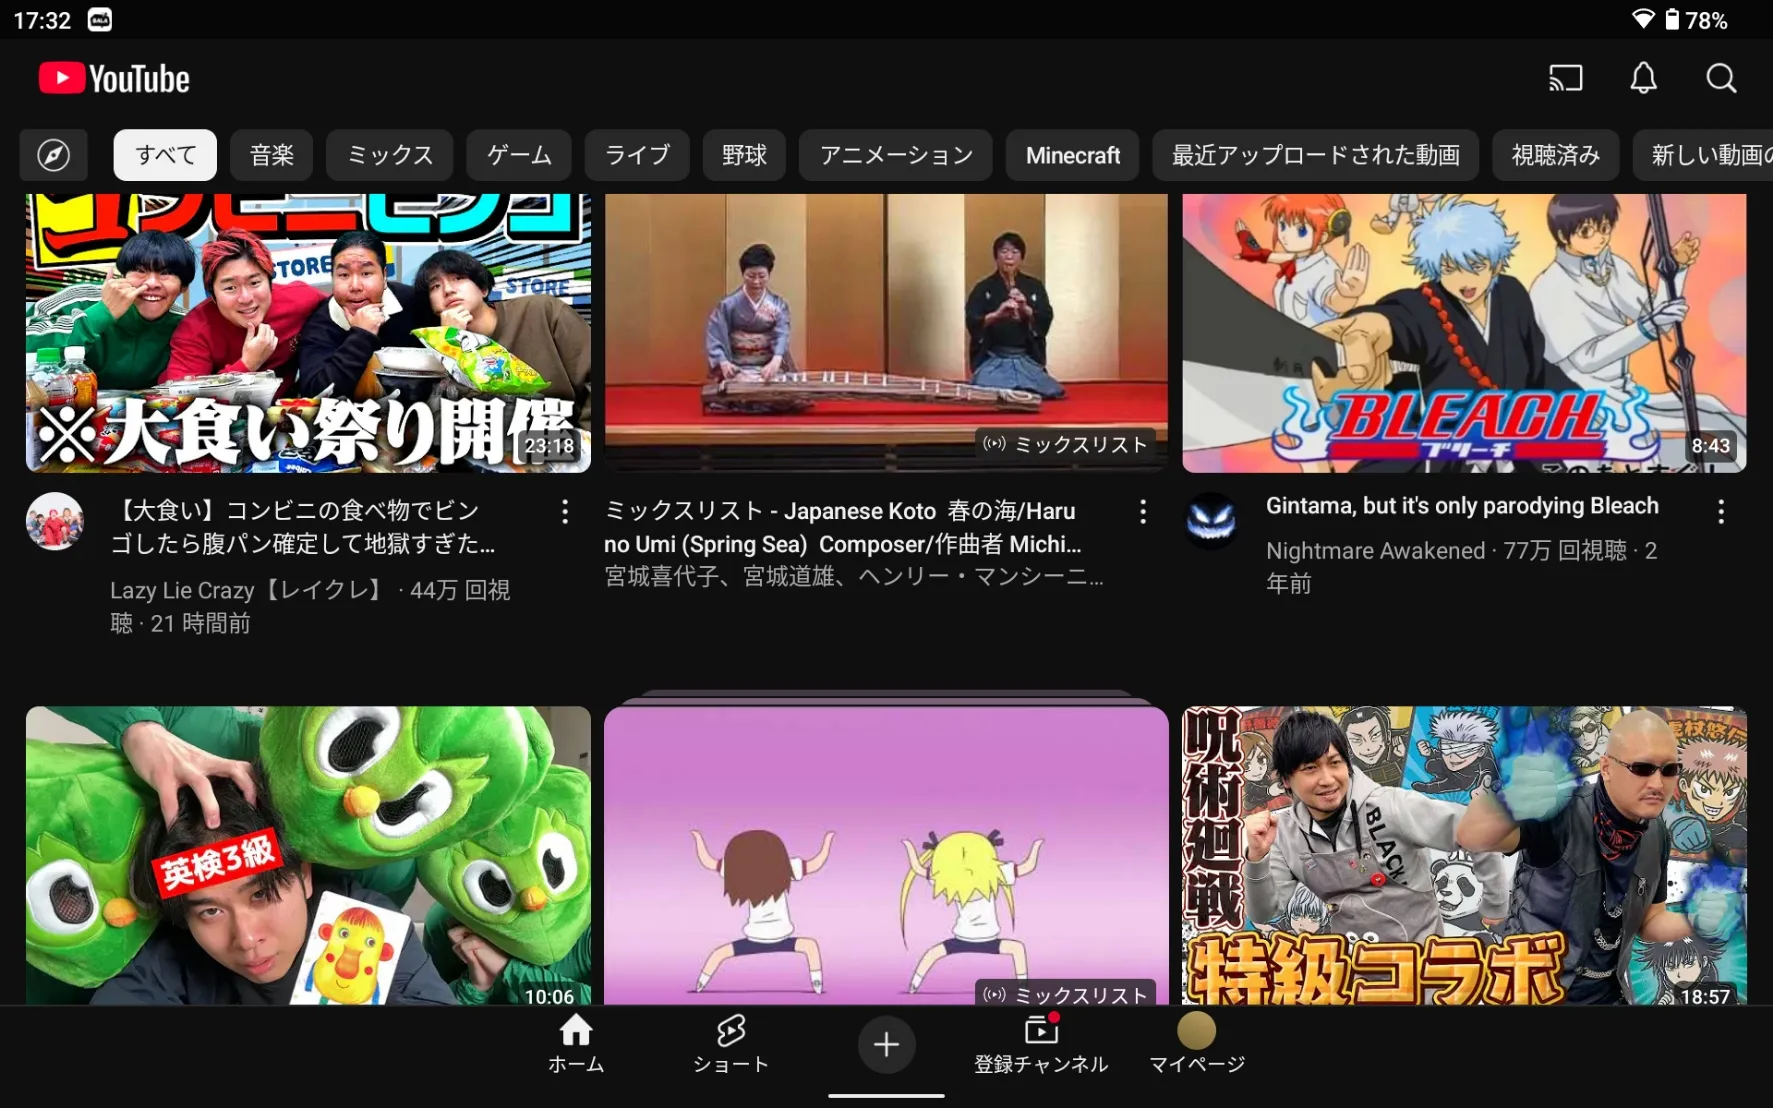Play the 呪術廻戦 特級コラボ video

click(1464, 856)
